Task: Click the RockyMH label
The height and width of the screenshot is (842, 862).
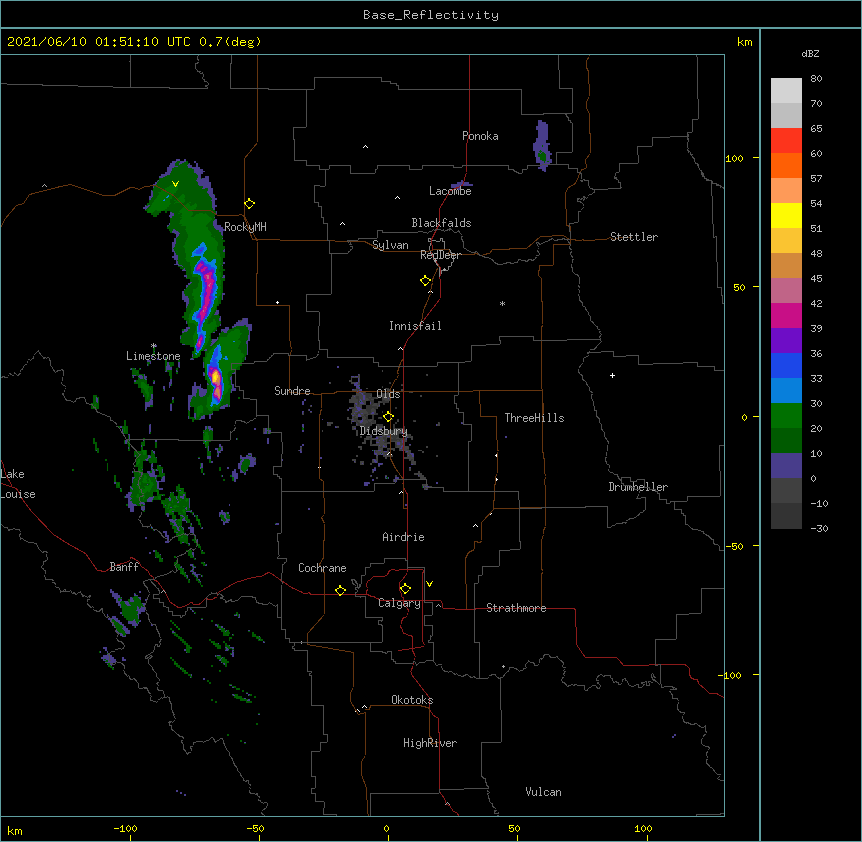Action: tap(245, 226)
